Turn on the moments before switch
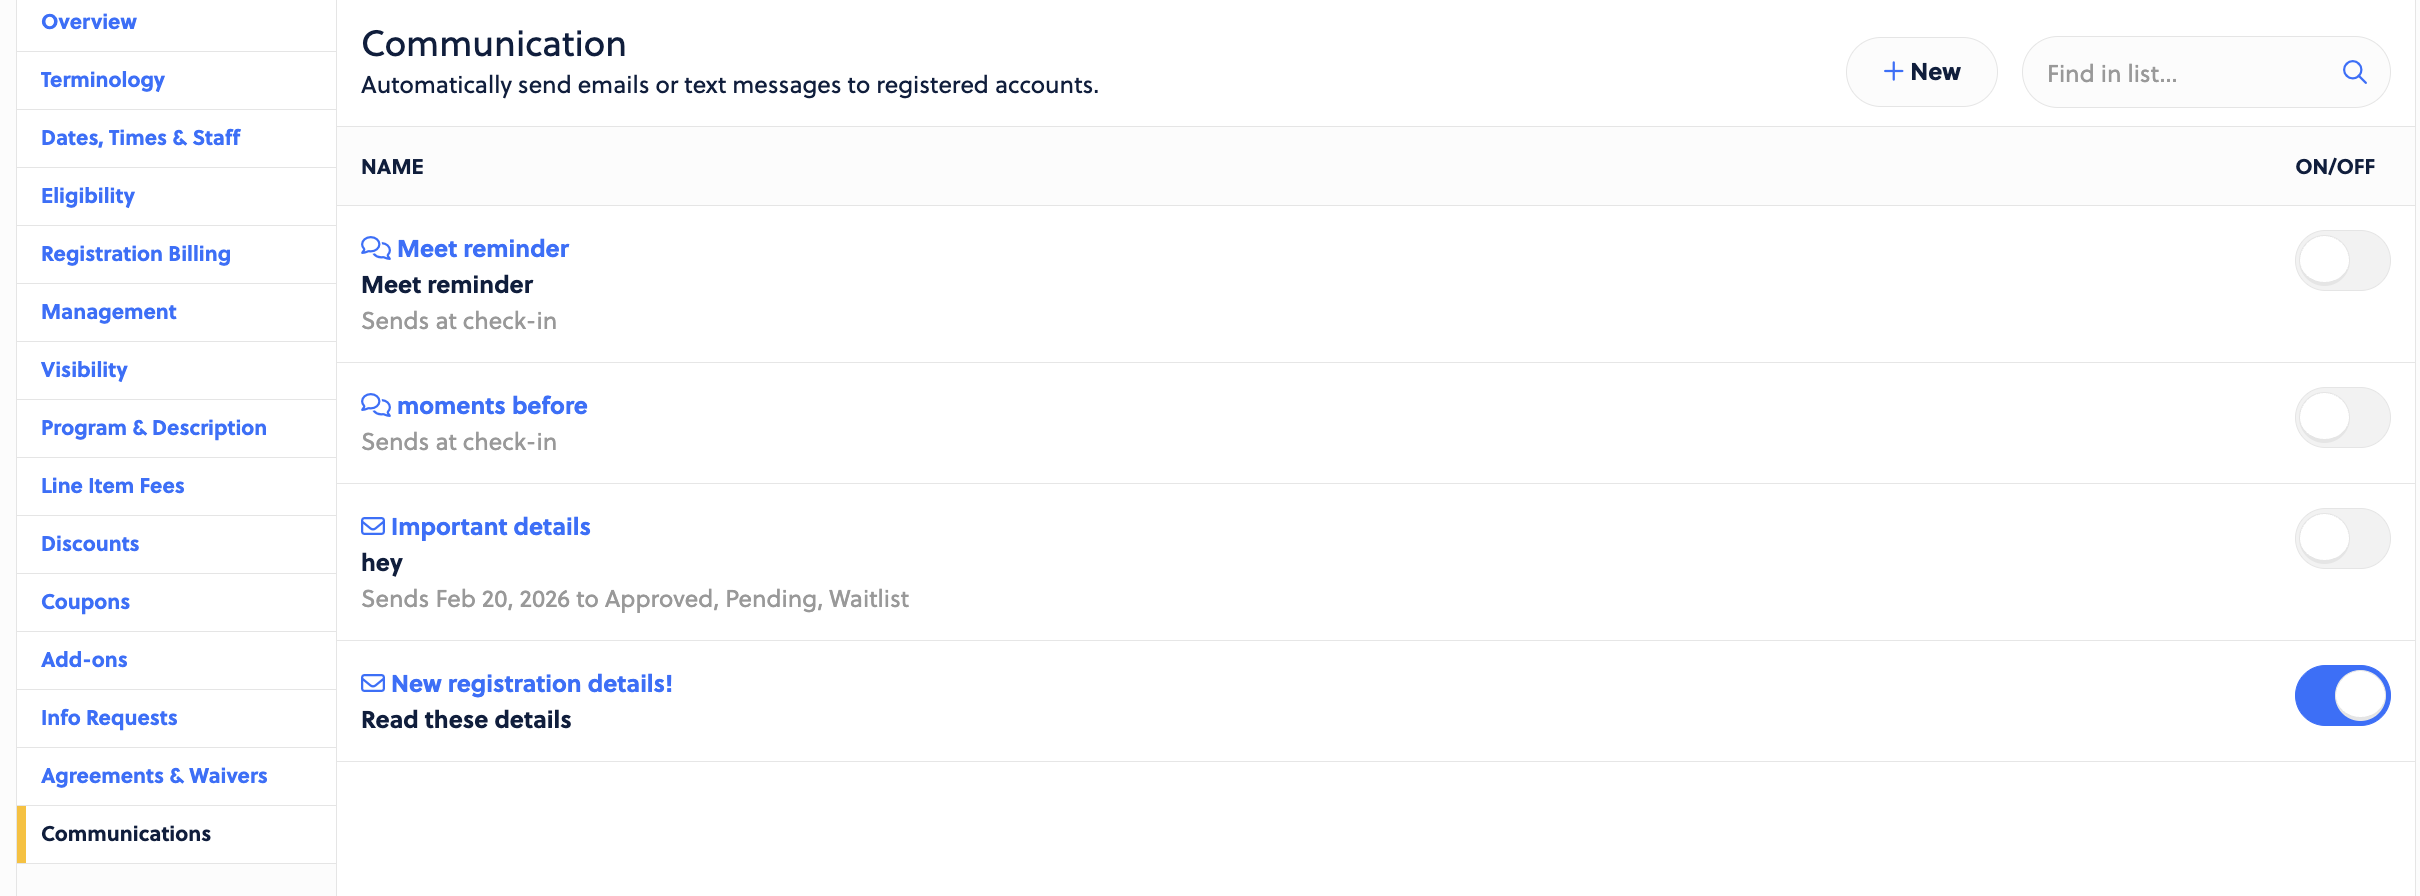This screenshot has height=896, width=2420. pos(2342,418)
